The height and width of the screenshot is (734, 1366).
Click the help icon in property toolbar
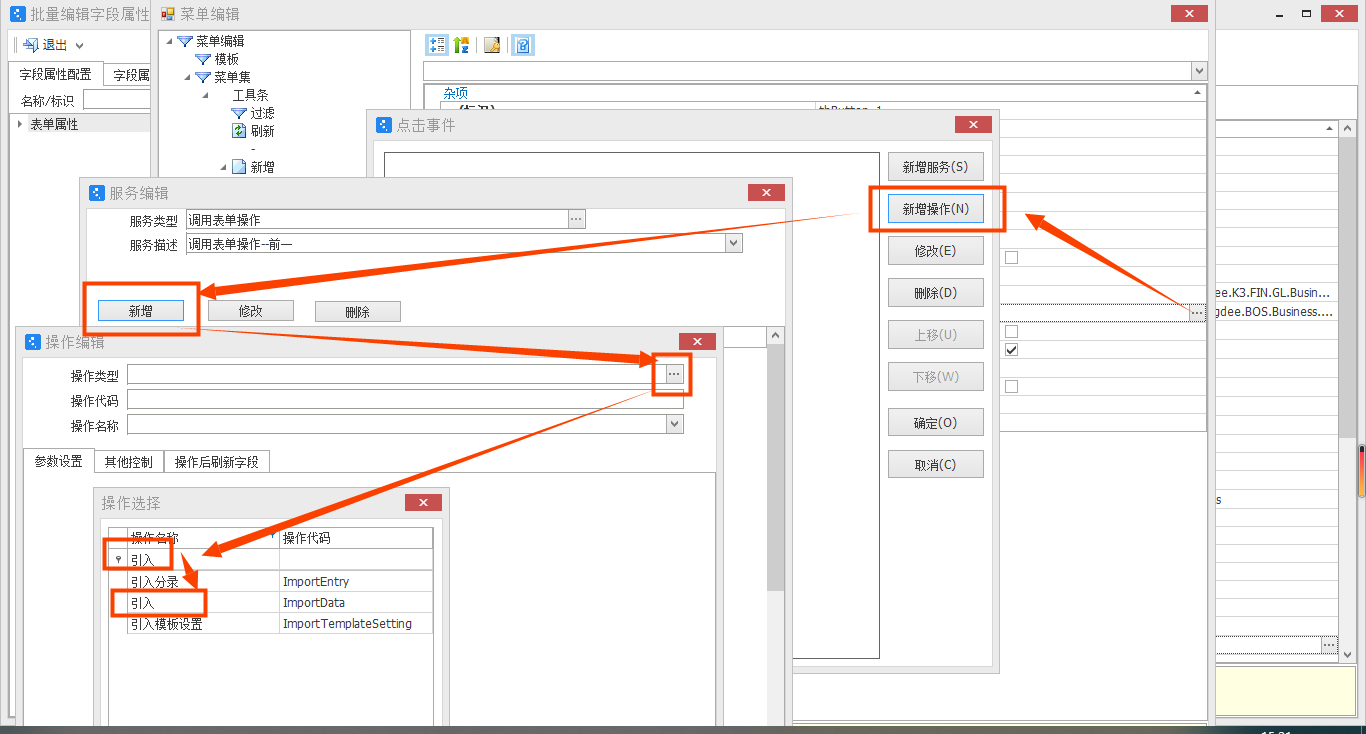tap(523, 45)
